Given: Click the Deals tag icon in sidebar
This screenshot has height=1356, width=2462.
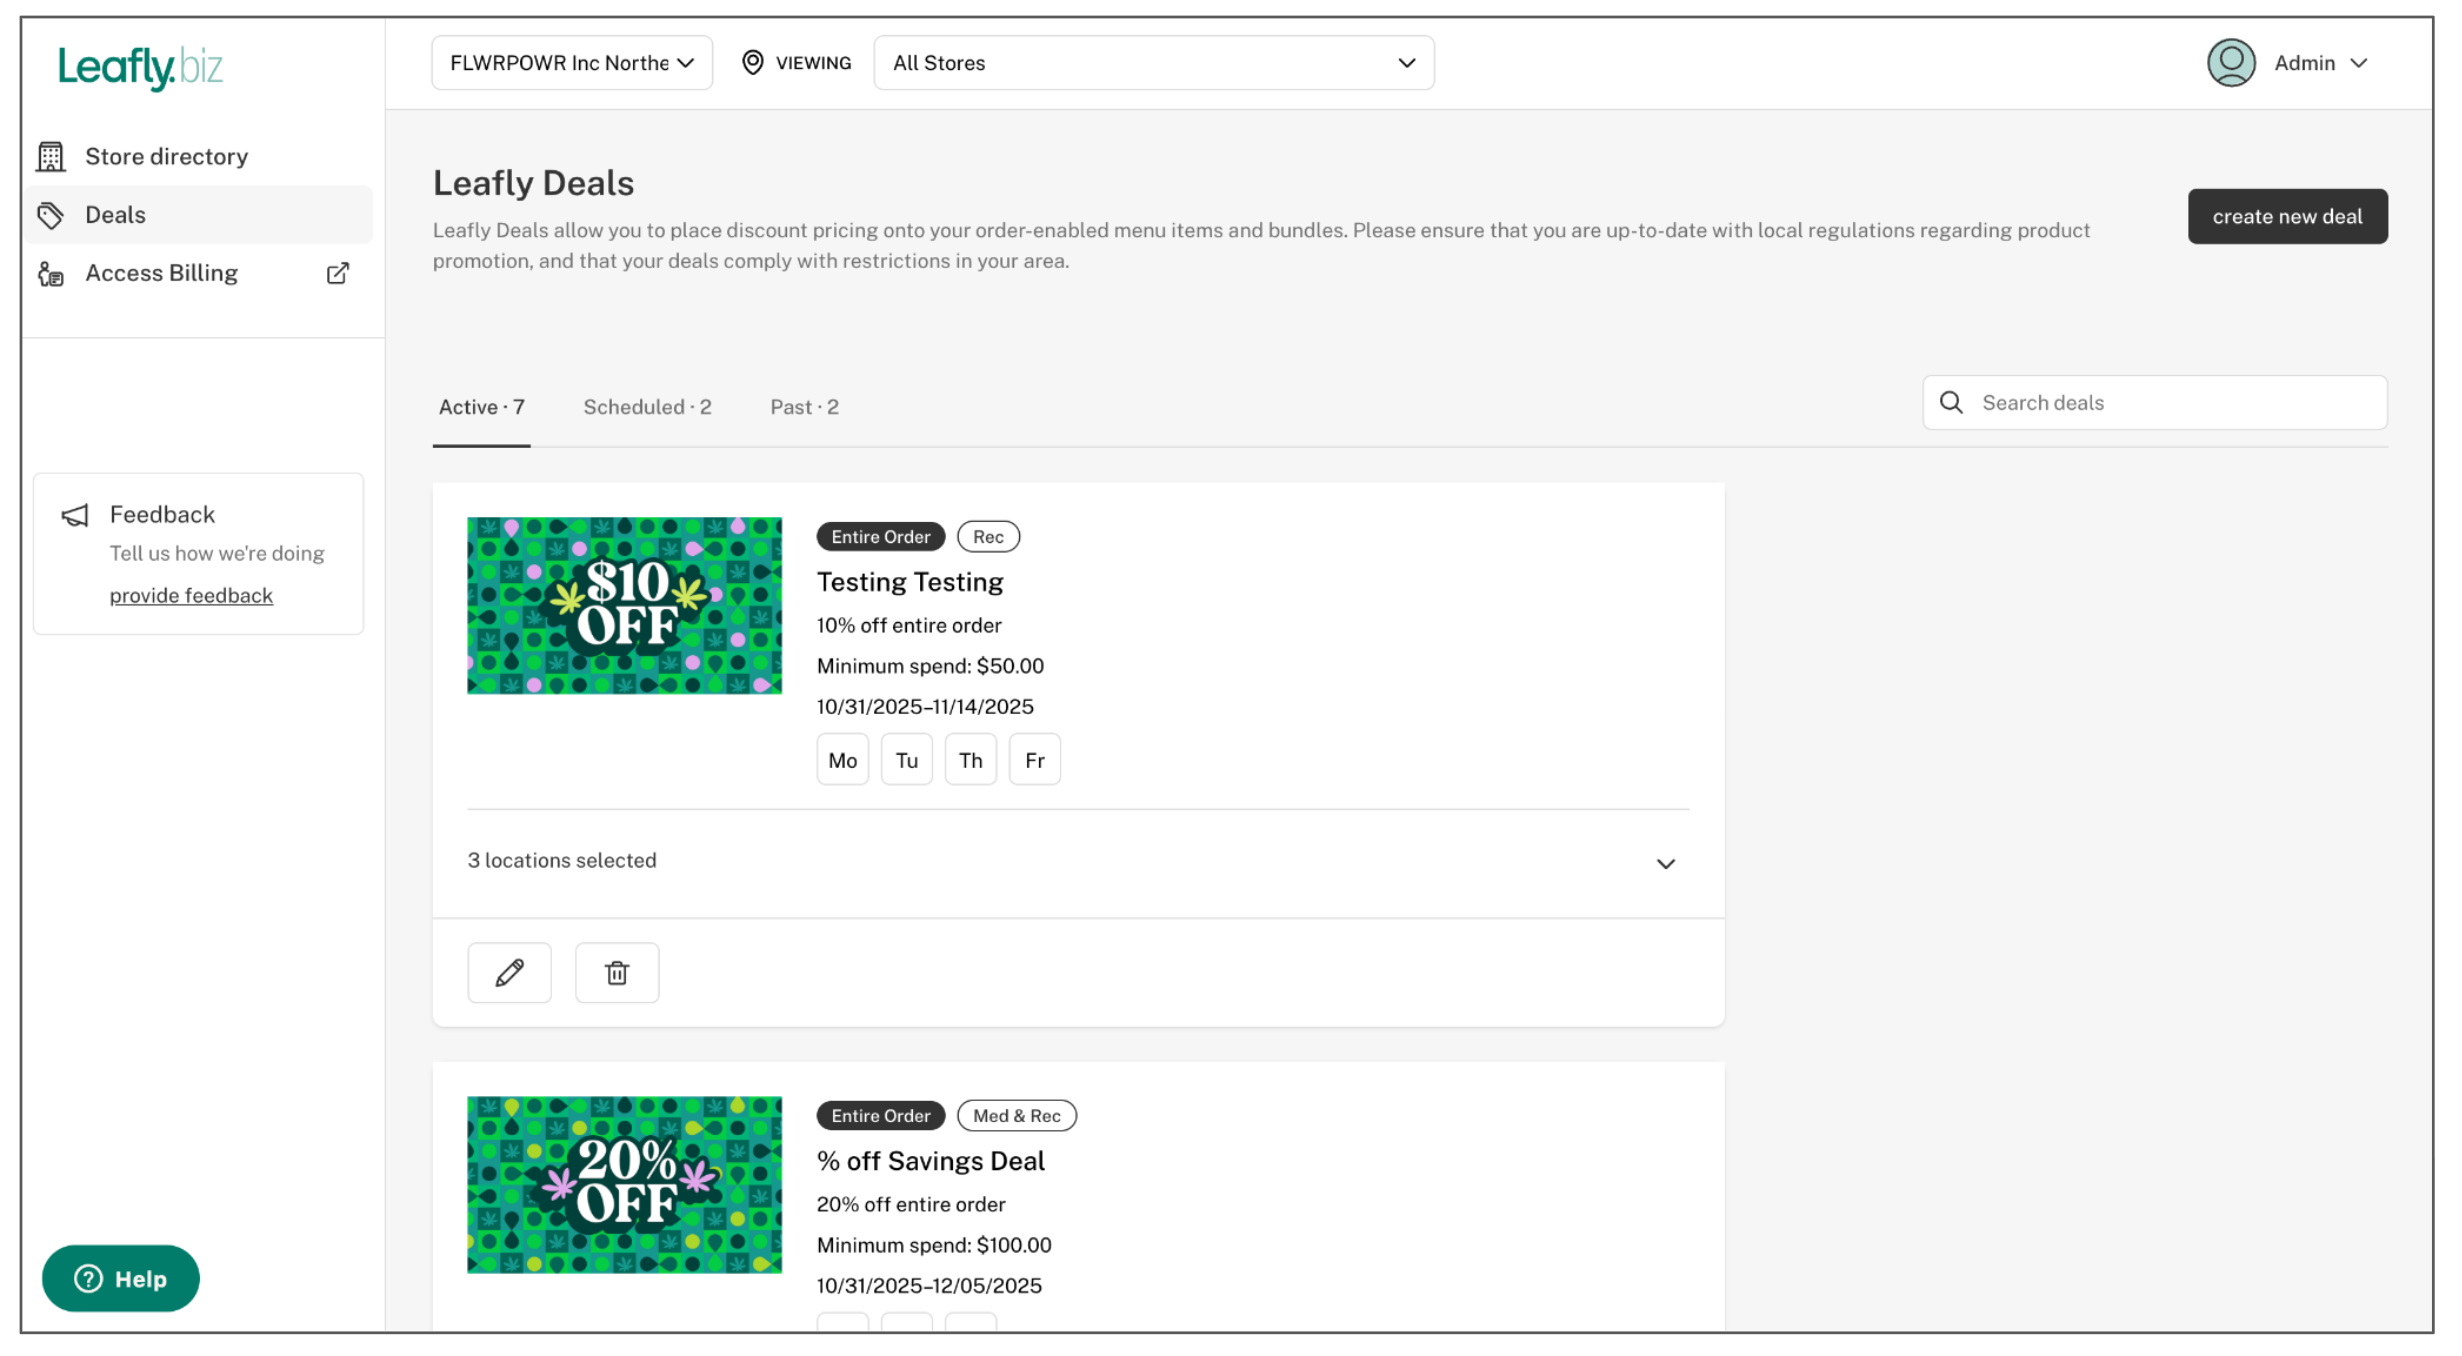Looking at the screenshot, I should (51, 215).
